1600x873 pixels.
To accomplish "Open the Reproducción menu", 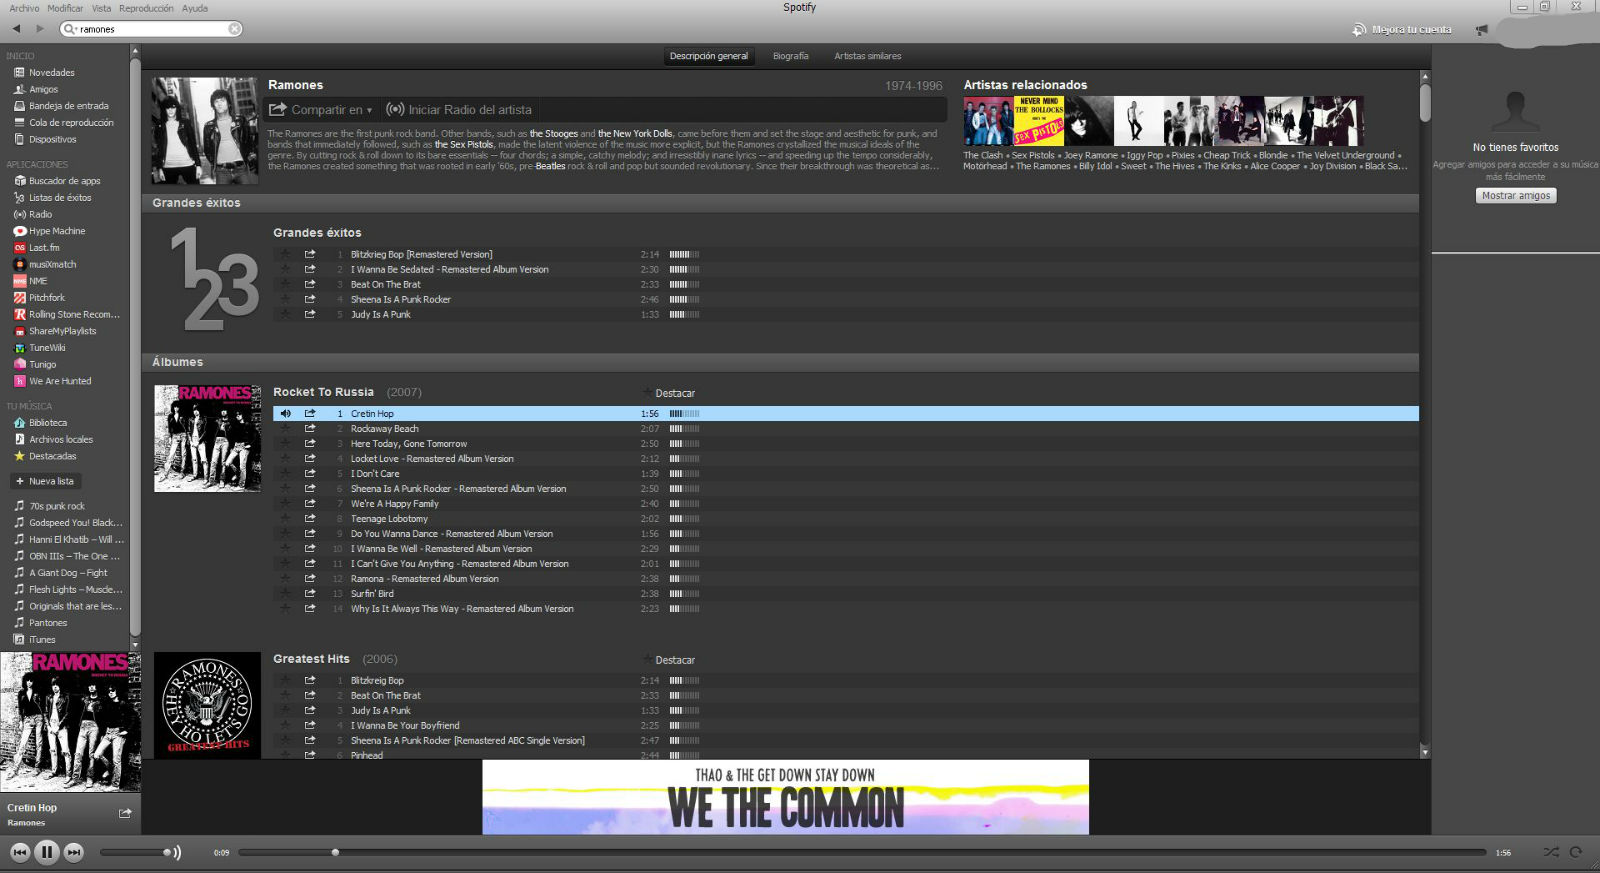I will pyautogui.click(x=146, y=8).
